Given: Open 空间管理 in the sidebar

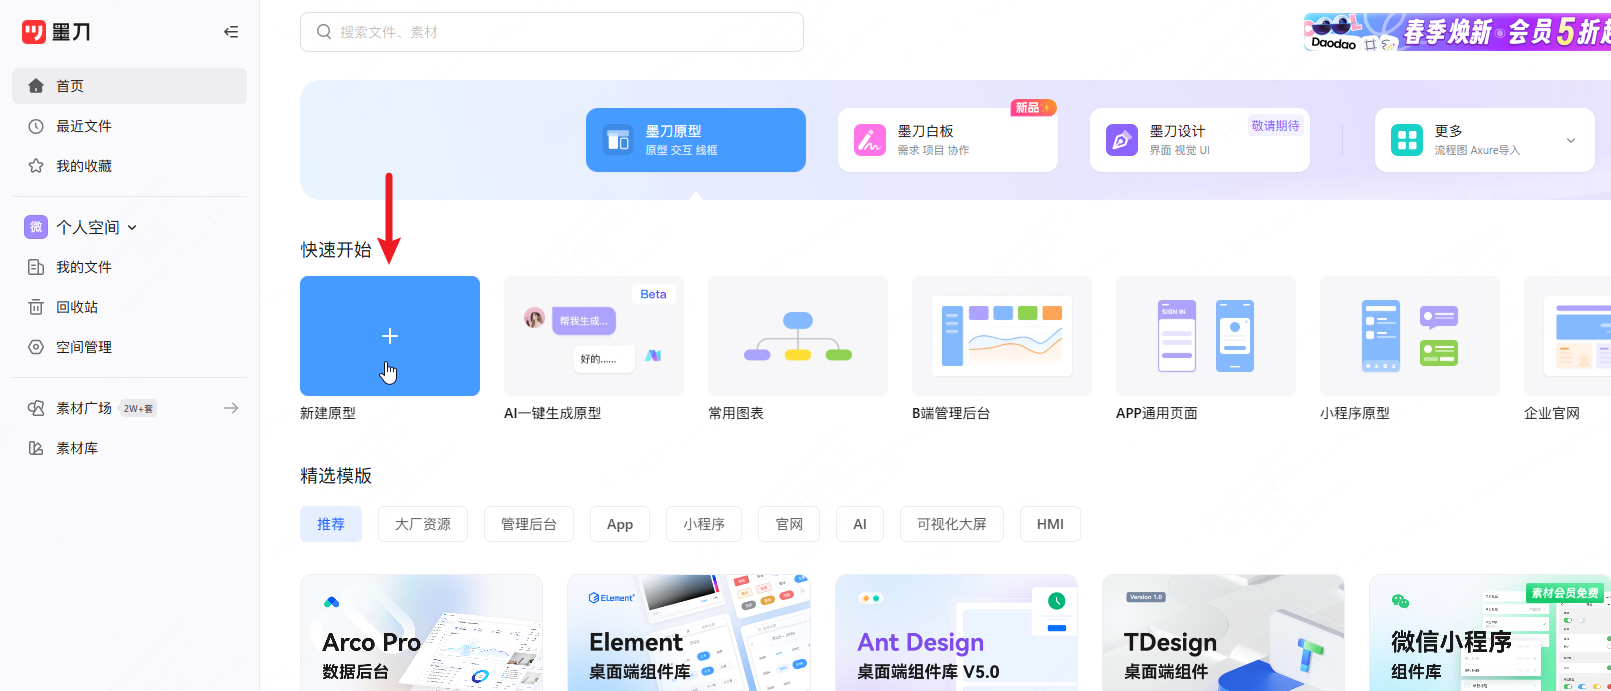Looking at the screenshot, I should (129, 347).
